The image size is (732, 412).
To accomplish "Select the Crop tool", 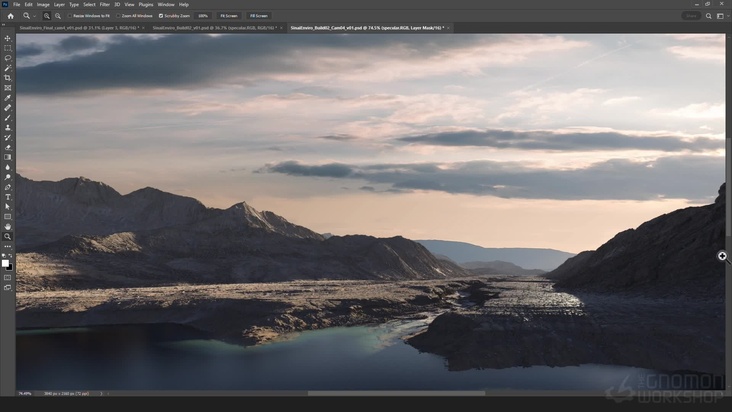I will tap(7, 78).
